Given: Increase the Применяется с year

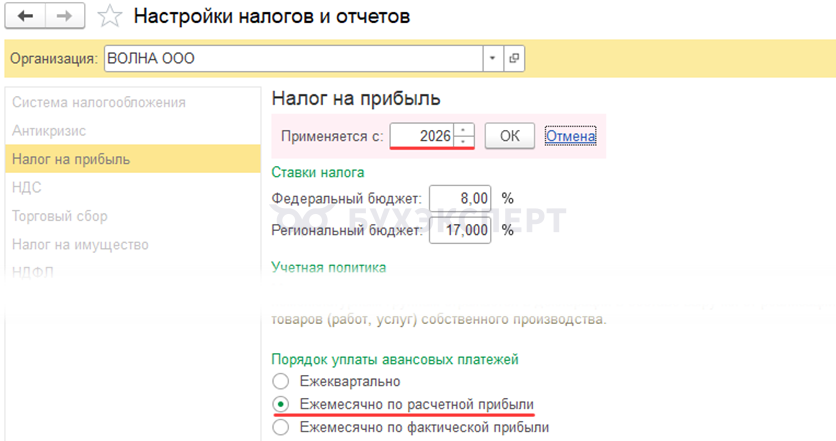Looking at the screenshot, I should [x=463, y=130].
